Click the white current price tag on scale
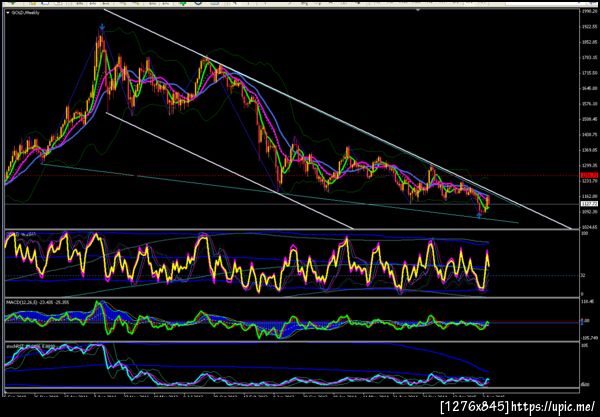 (x=589, y=204)
